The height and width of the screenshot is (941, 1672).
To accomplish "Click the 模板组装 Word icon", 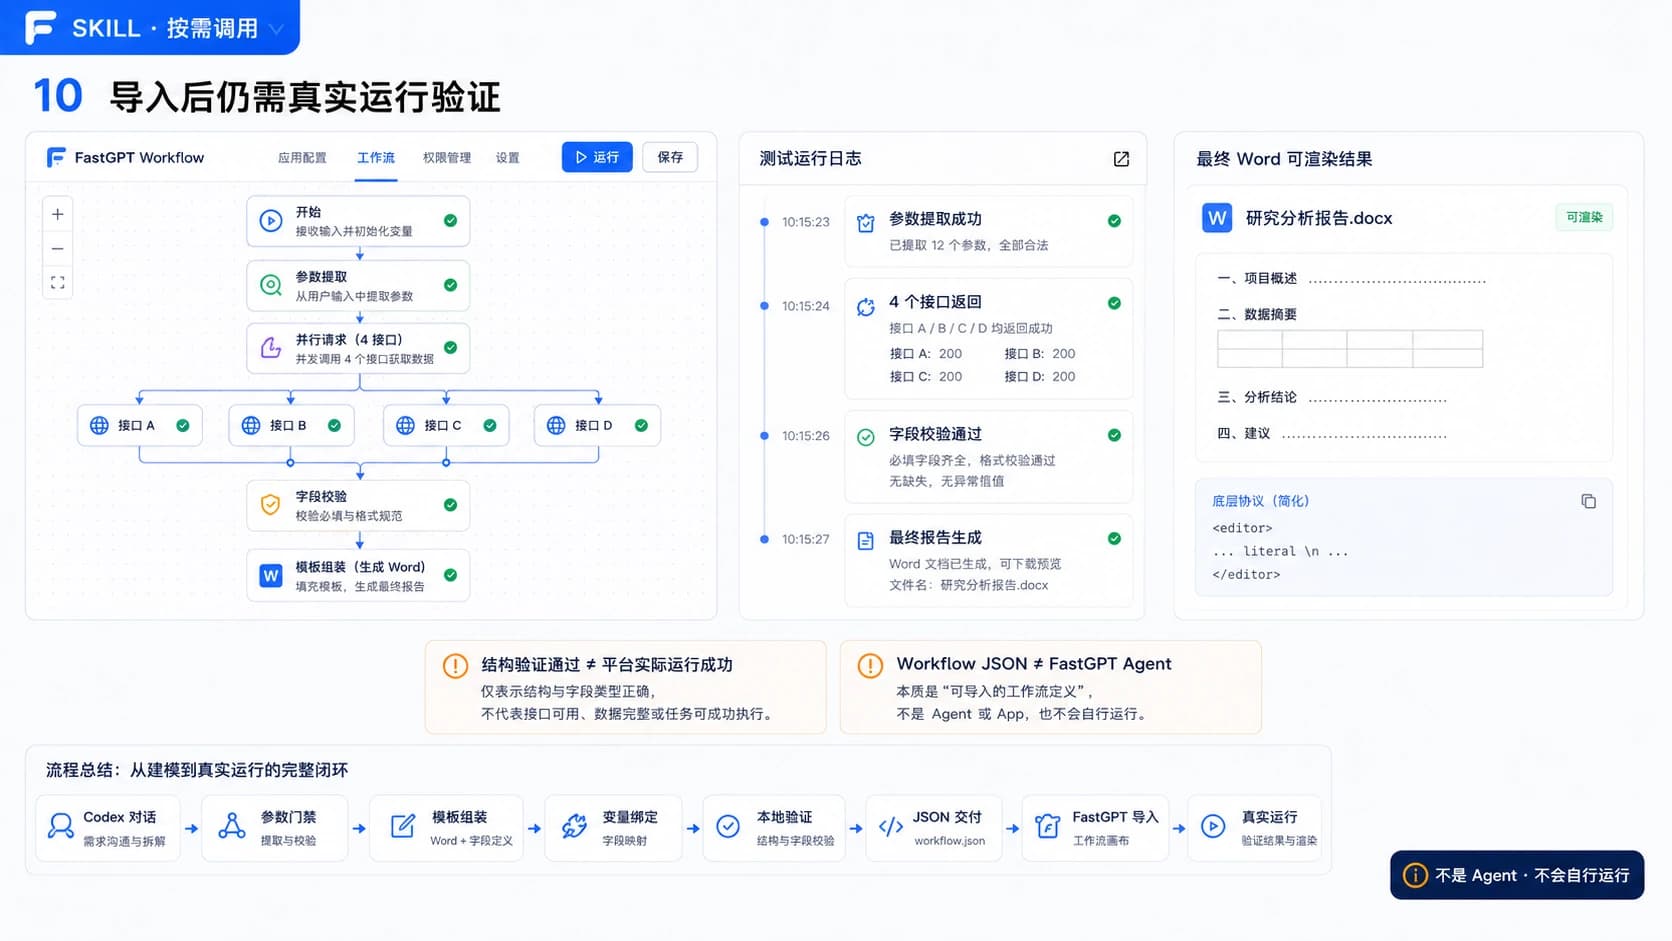I will click(x=270, y=575).
